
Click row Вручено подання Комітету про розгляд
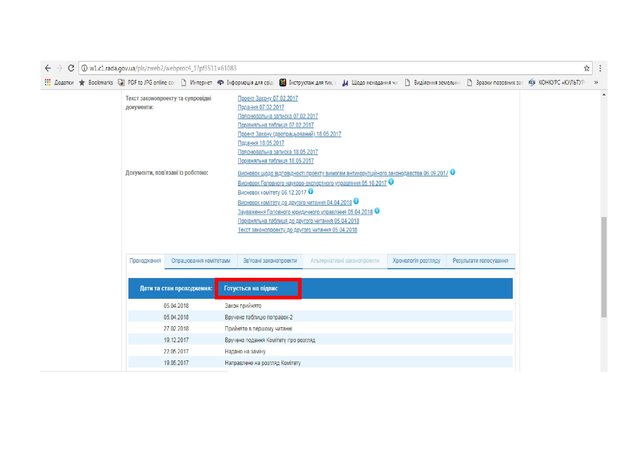[x=320, y=340]
